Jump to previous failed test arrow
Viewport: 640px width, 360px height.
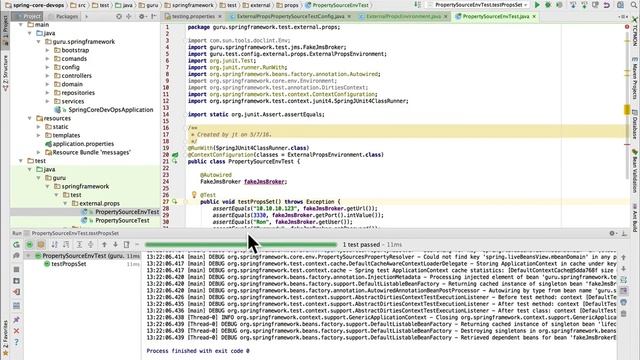pyautogui.click(x=104, y=244)
